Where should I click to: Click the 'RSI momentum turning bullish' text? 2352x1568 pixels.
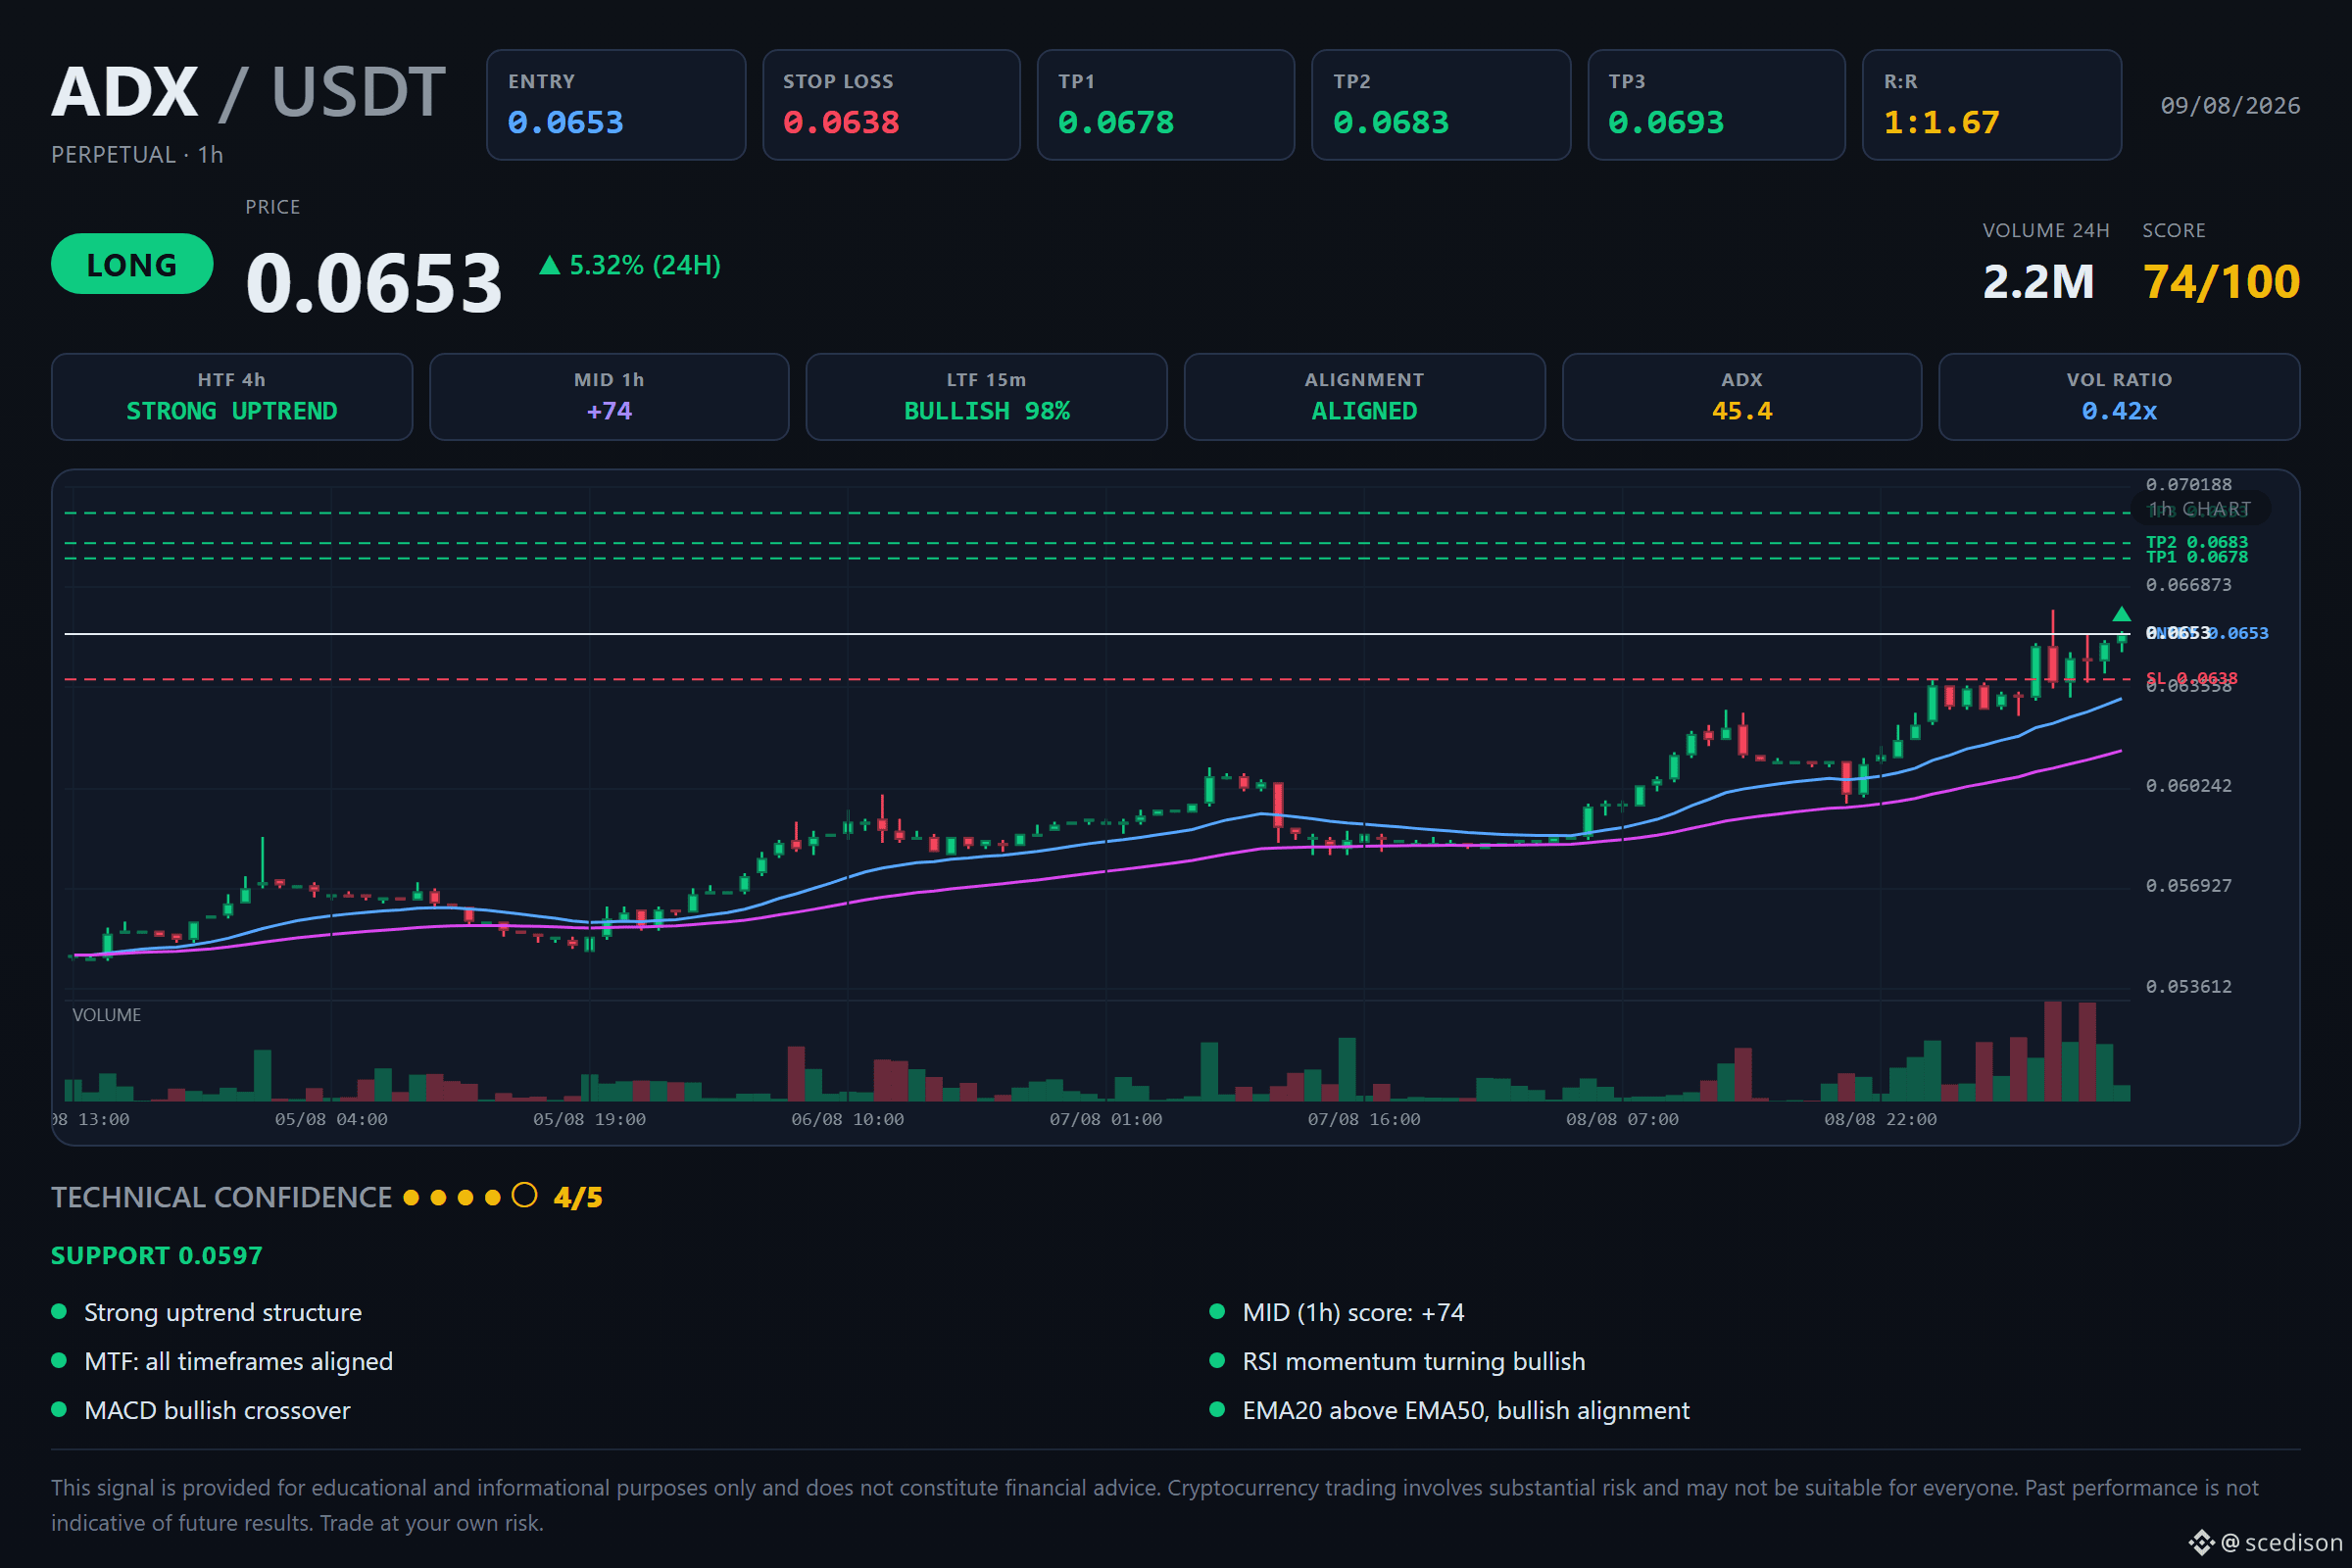click(1414, 1362)
